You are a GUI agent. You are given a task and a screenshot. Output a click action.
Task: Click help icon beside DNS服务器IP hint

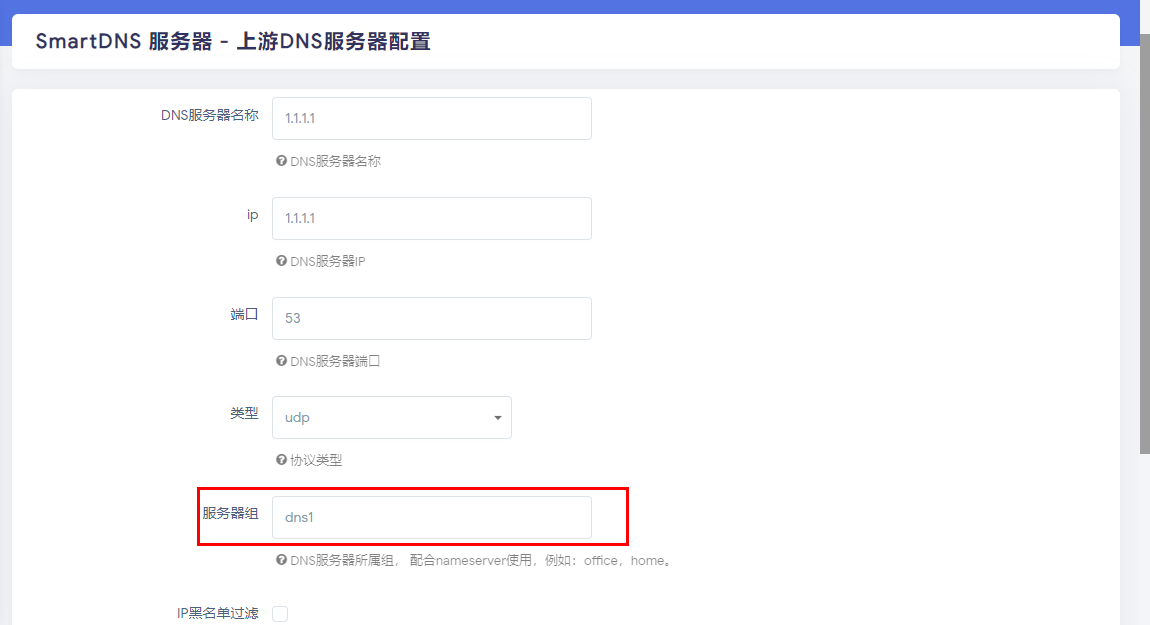click(281, 260)
